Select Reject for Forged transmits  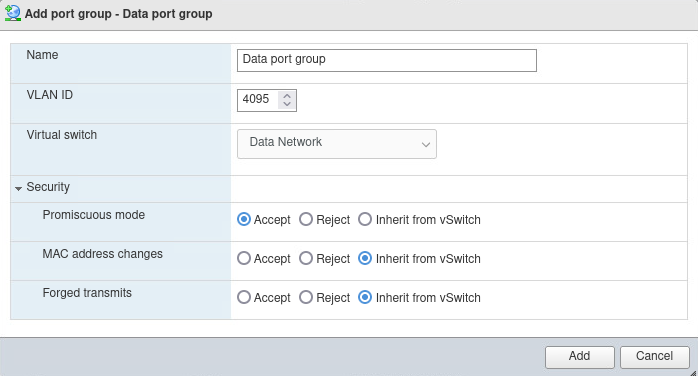(306, 297)
